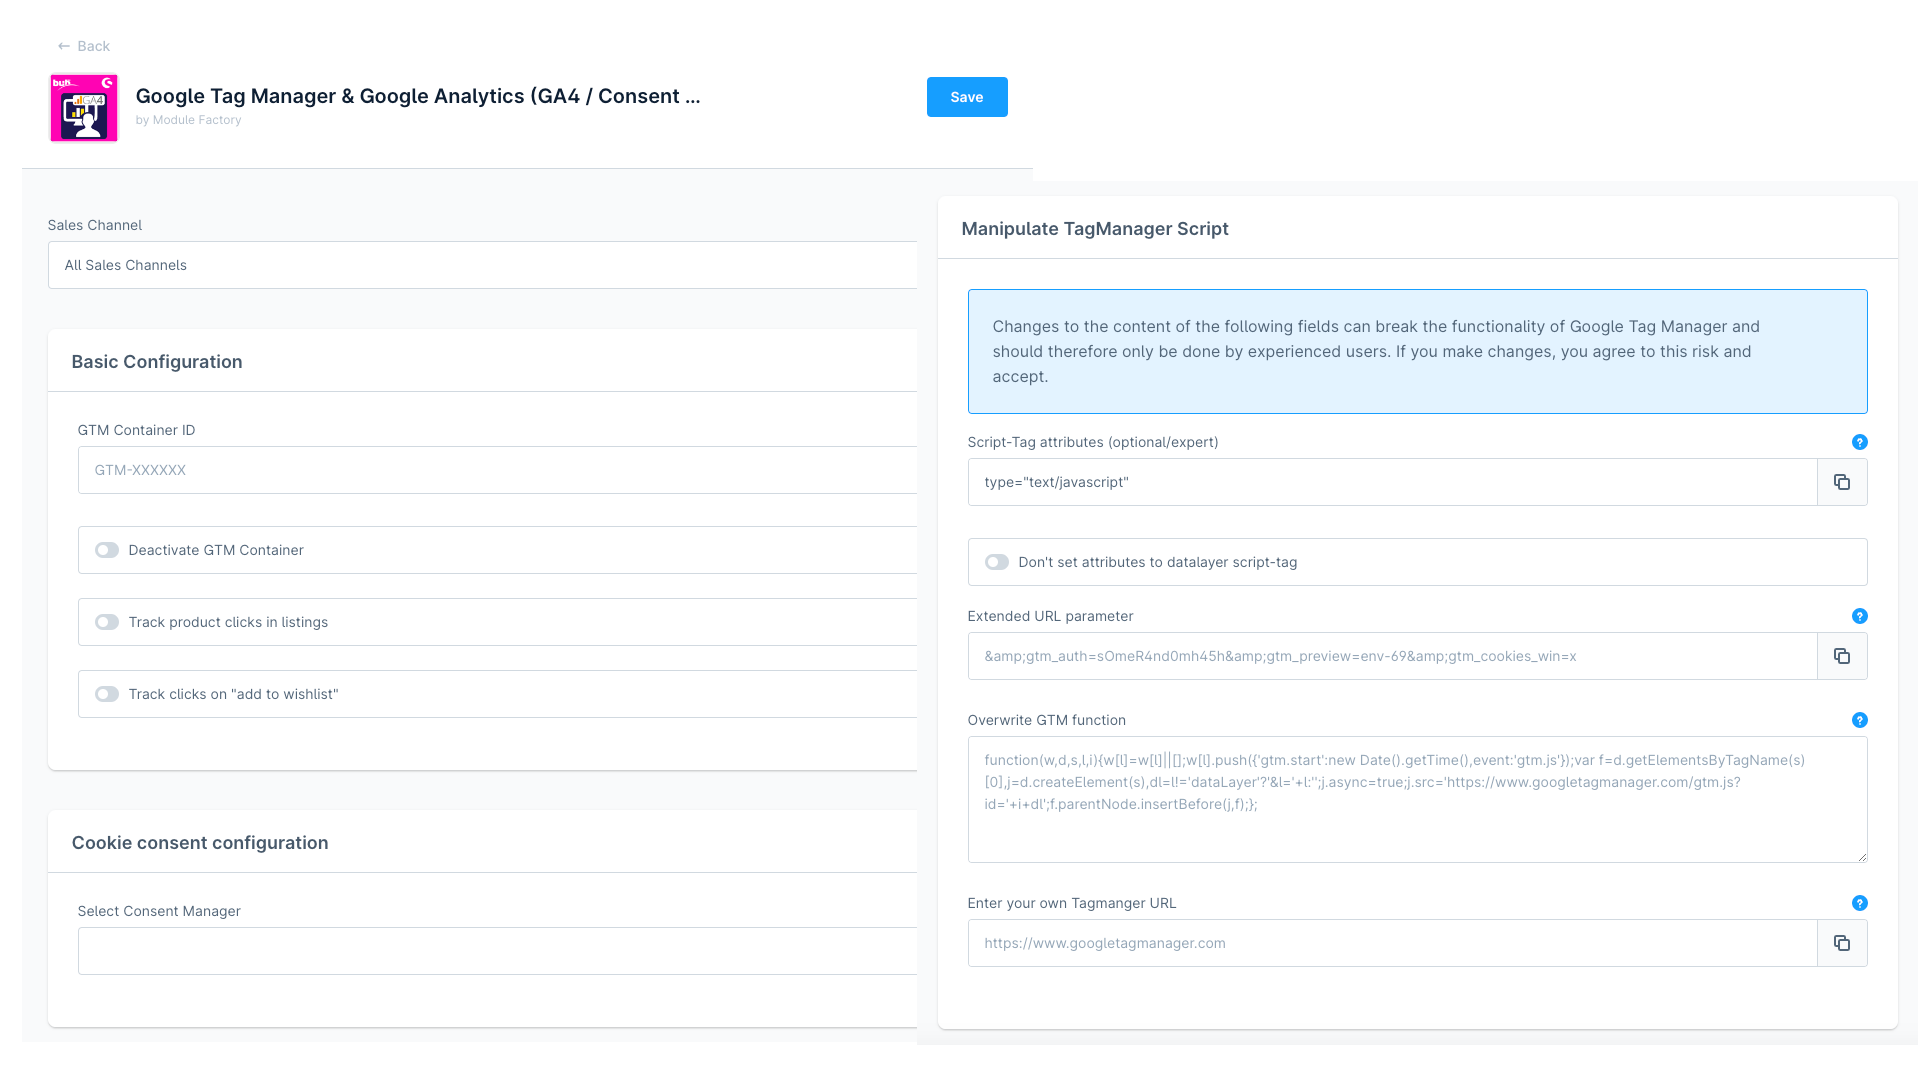This screenshot has height=1080, width=1920.
Task: Copy the Extended URL parameter value
Action: [x=1841, y=656]
